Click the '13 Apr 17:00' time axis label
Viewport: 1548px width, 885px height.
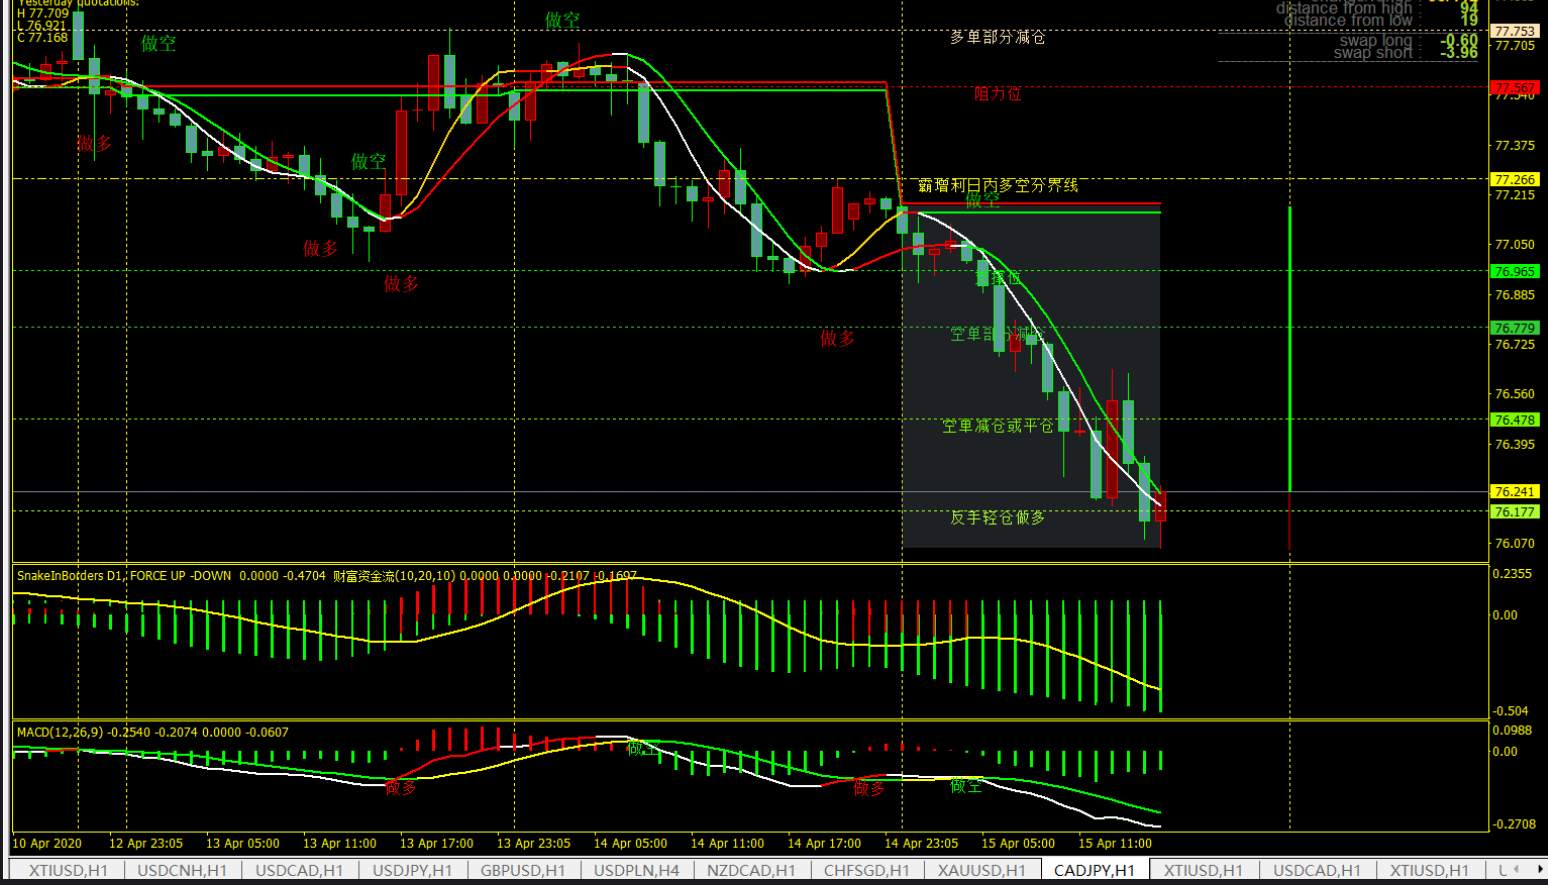coord(437,843)
